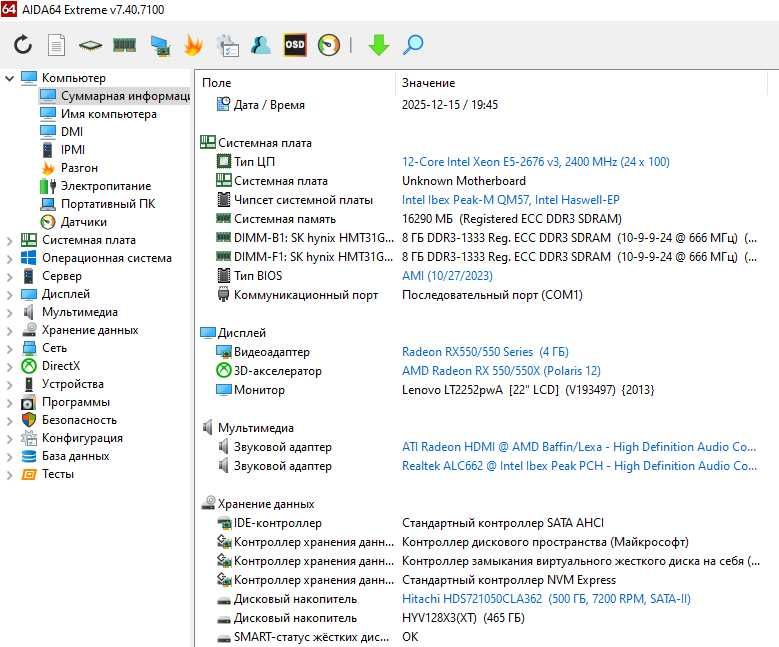Open the OSD panel toolbar icon
Screen dimensions: 779x647
(x=295, y=45)
